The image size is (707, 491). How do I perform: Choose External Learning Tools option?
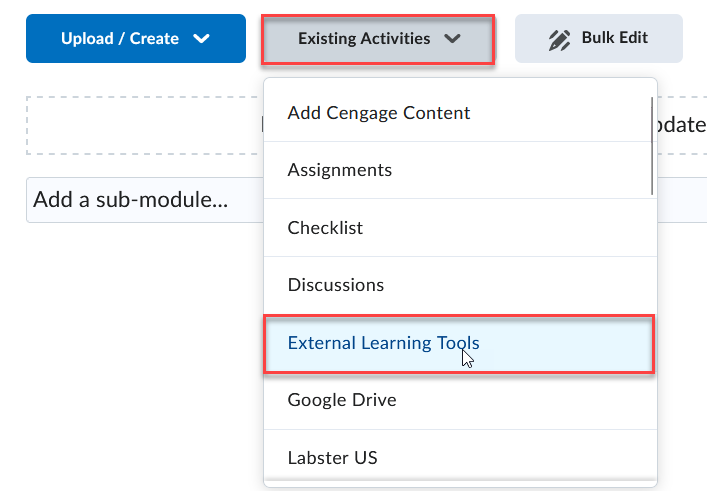(x=383, y=343)
